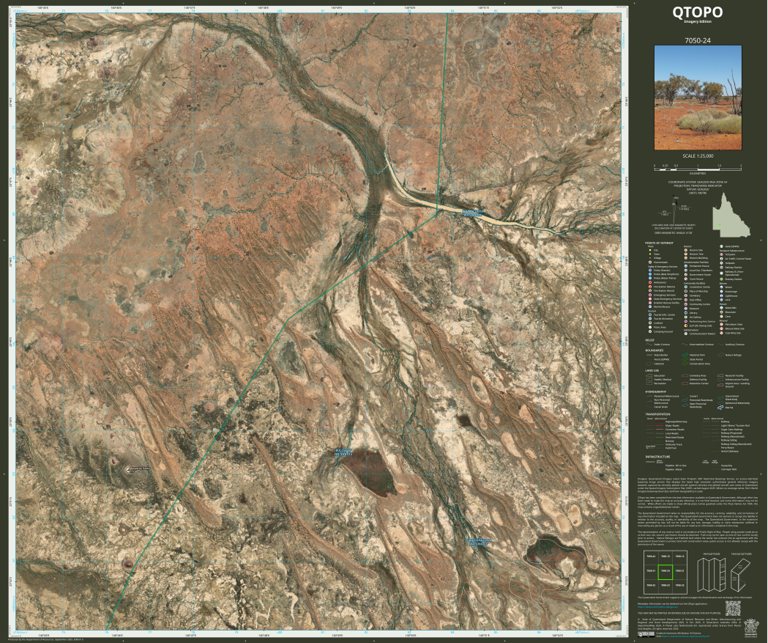The height and width of the screenshot is (643, 768).
Task: Click the kilometres scale bar
Action: point(697,167)
